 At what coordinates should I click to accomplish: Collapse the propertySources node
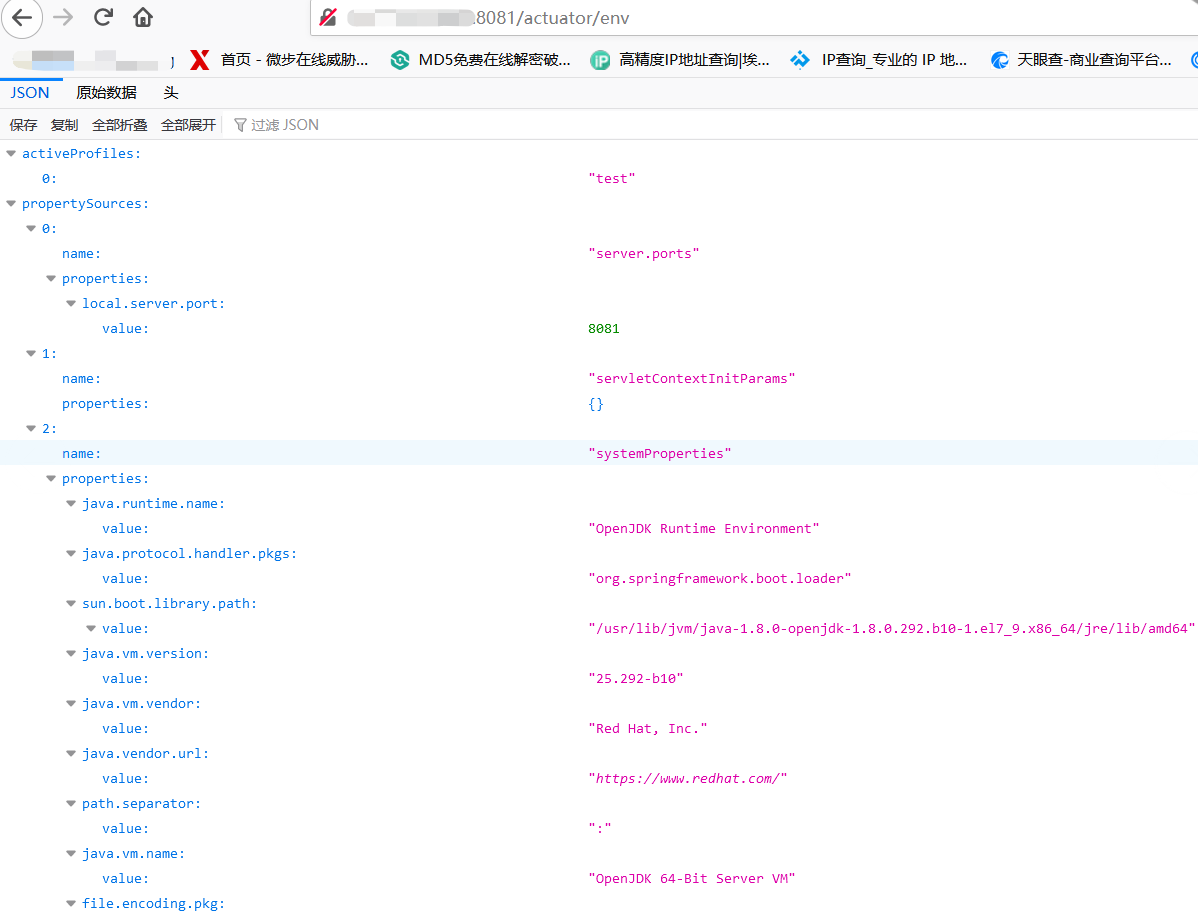click(x=11, y=203)
